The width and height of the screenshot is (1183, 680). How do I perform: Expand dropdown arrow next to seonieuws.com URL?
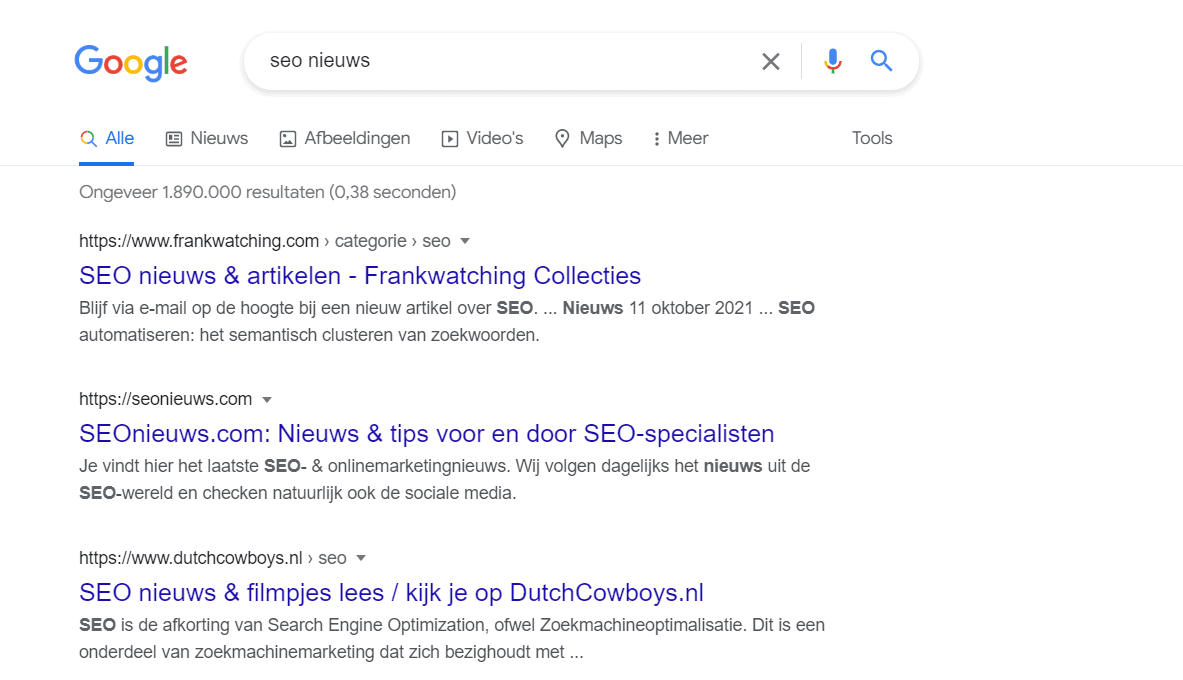coord(267,400)
